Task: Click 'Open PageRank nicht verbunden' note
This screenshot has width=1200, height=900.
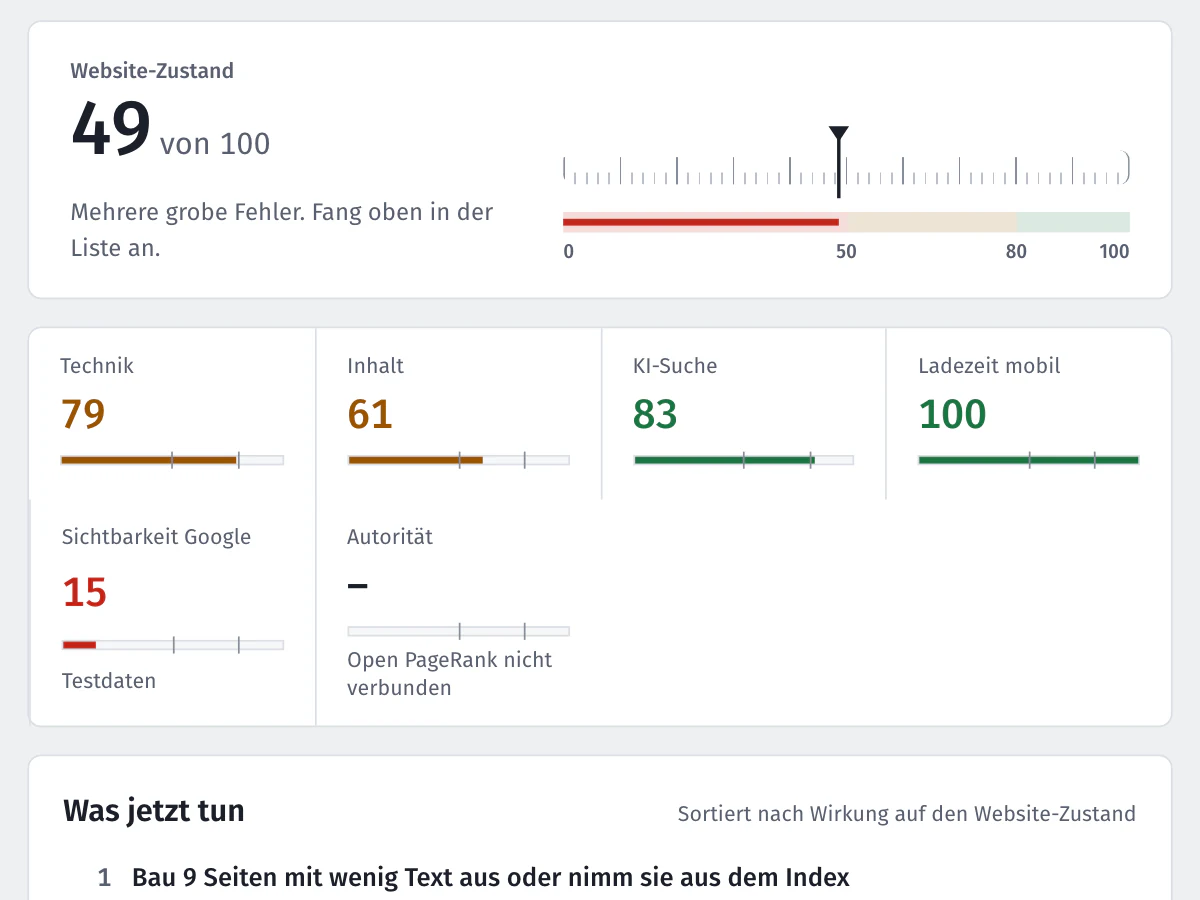Action: pos(449,674)
